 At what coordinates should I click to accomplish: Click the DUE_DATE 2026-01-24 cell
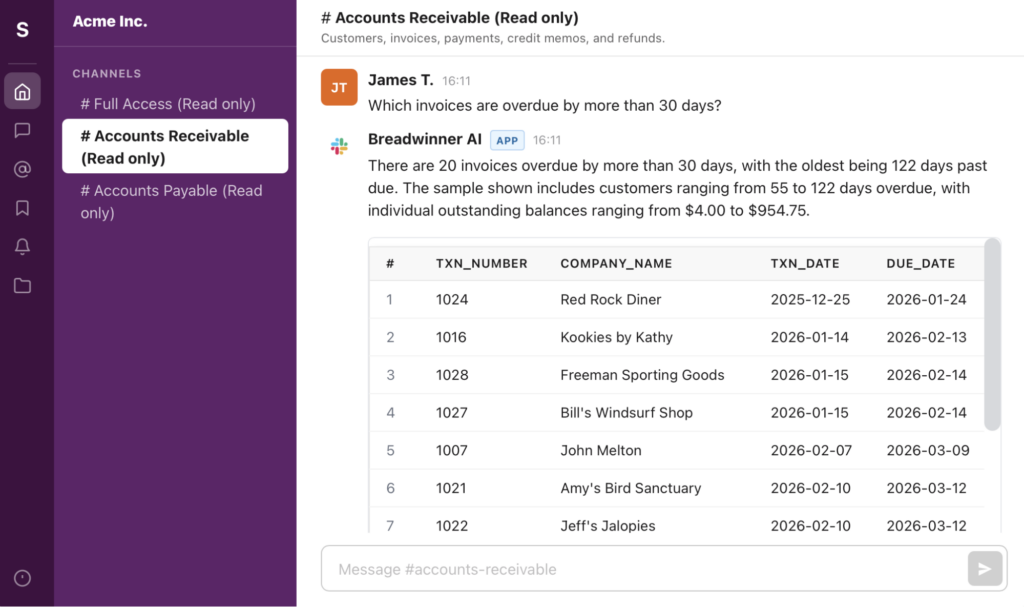926,299
